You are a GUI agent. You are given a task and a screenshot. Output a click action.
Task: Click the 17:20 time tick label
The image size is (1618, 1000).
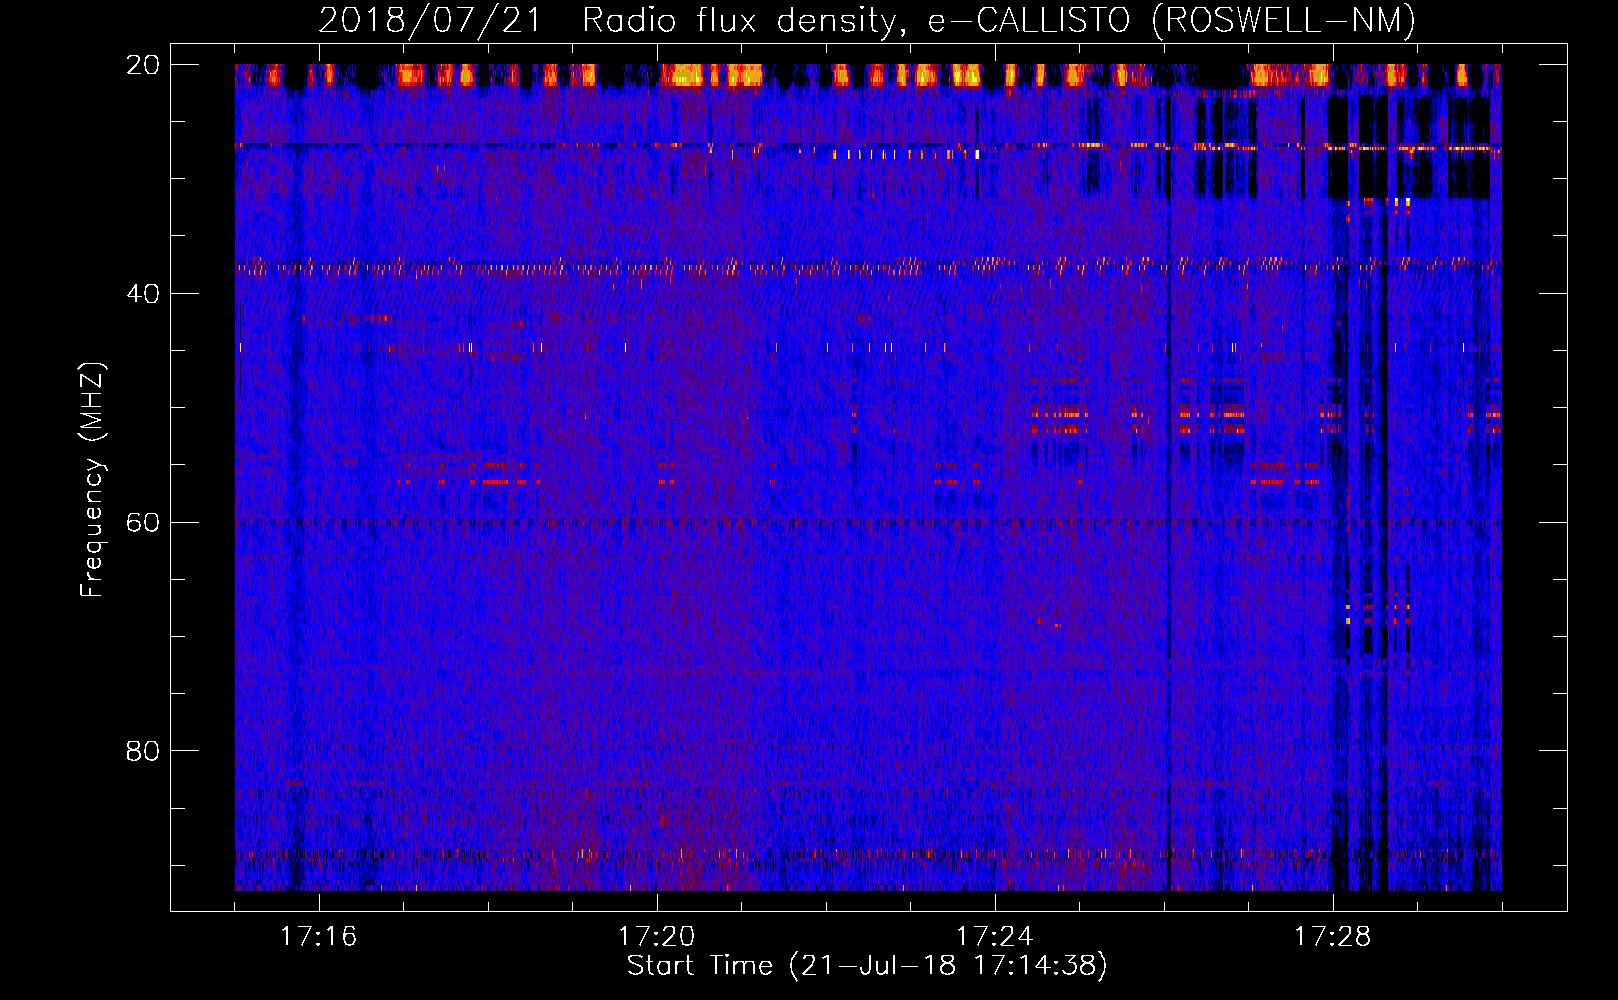(656, 937)
